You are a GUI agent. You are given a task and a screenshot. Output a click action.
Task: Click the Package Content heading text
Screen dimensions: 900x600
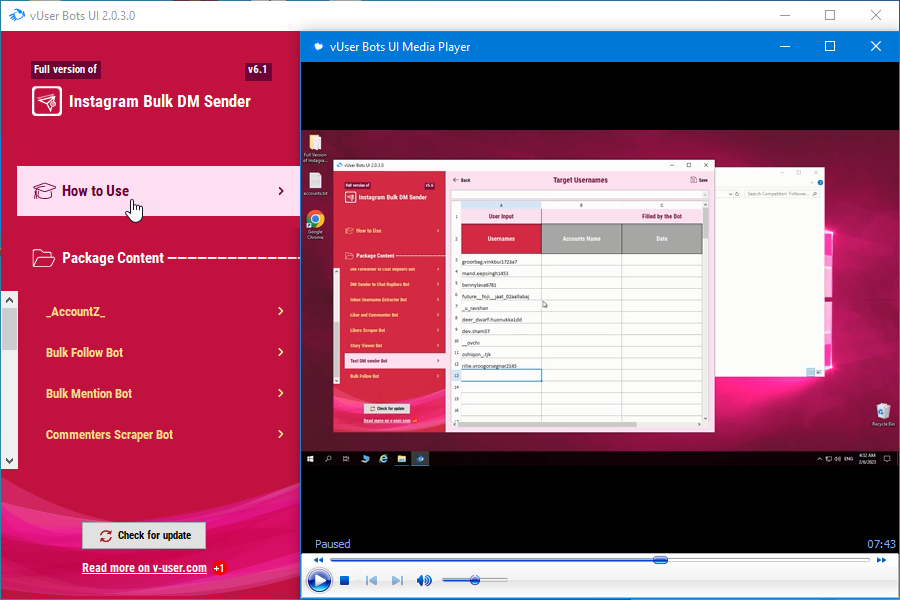[113, 258]
